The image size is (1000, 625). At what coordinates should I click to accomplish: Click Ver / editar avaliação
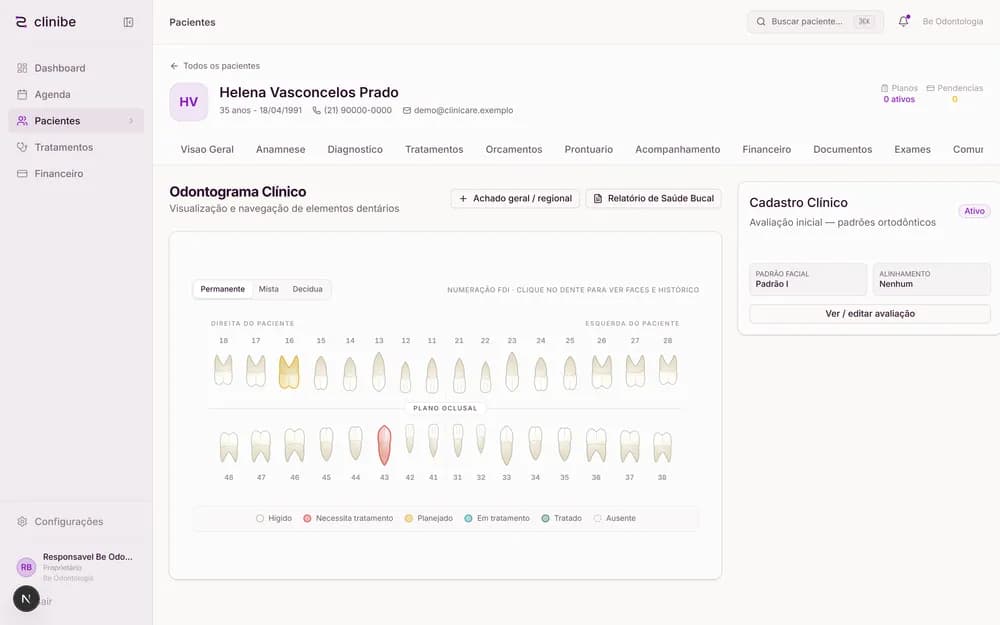(x=870, y=314)
